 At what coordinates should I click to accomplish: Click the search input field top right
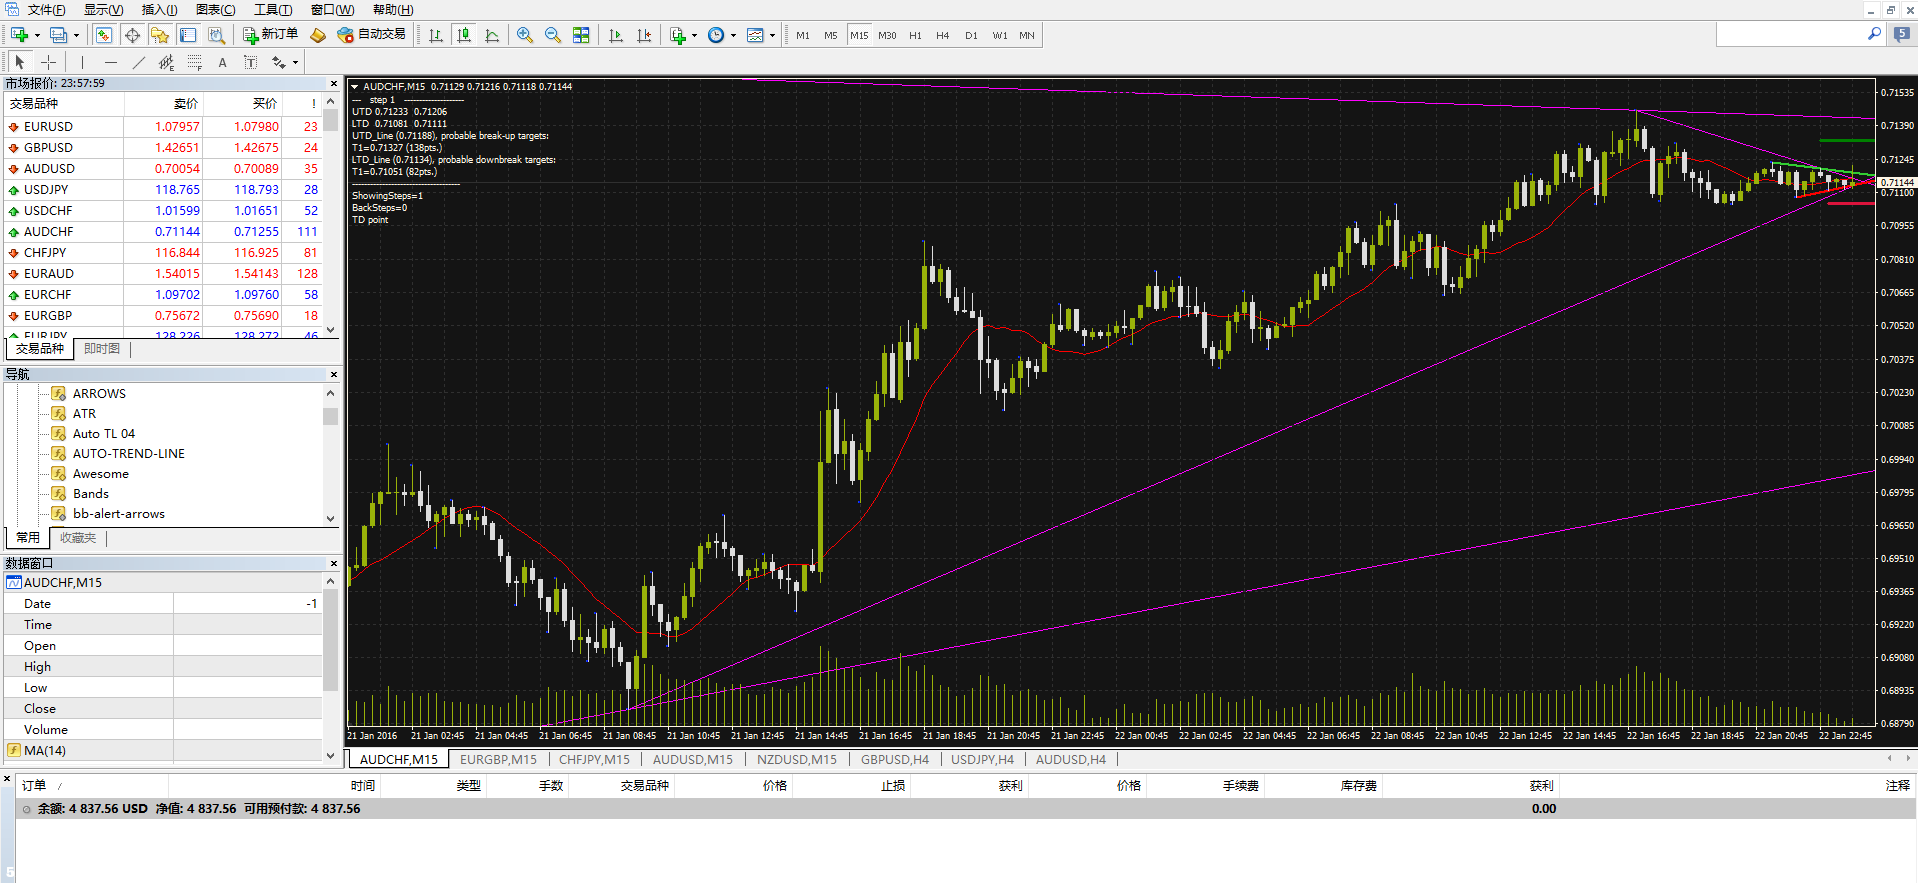tap(1790, 34)
